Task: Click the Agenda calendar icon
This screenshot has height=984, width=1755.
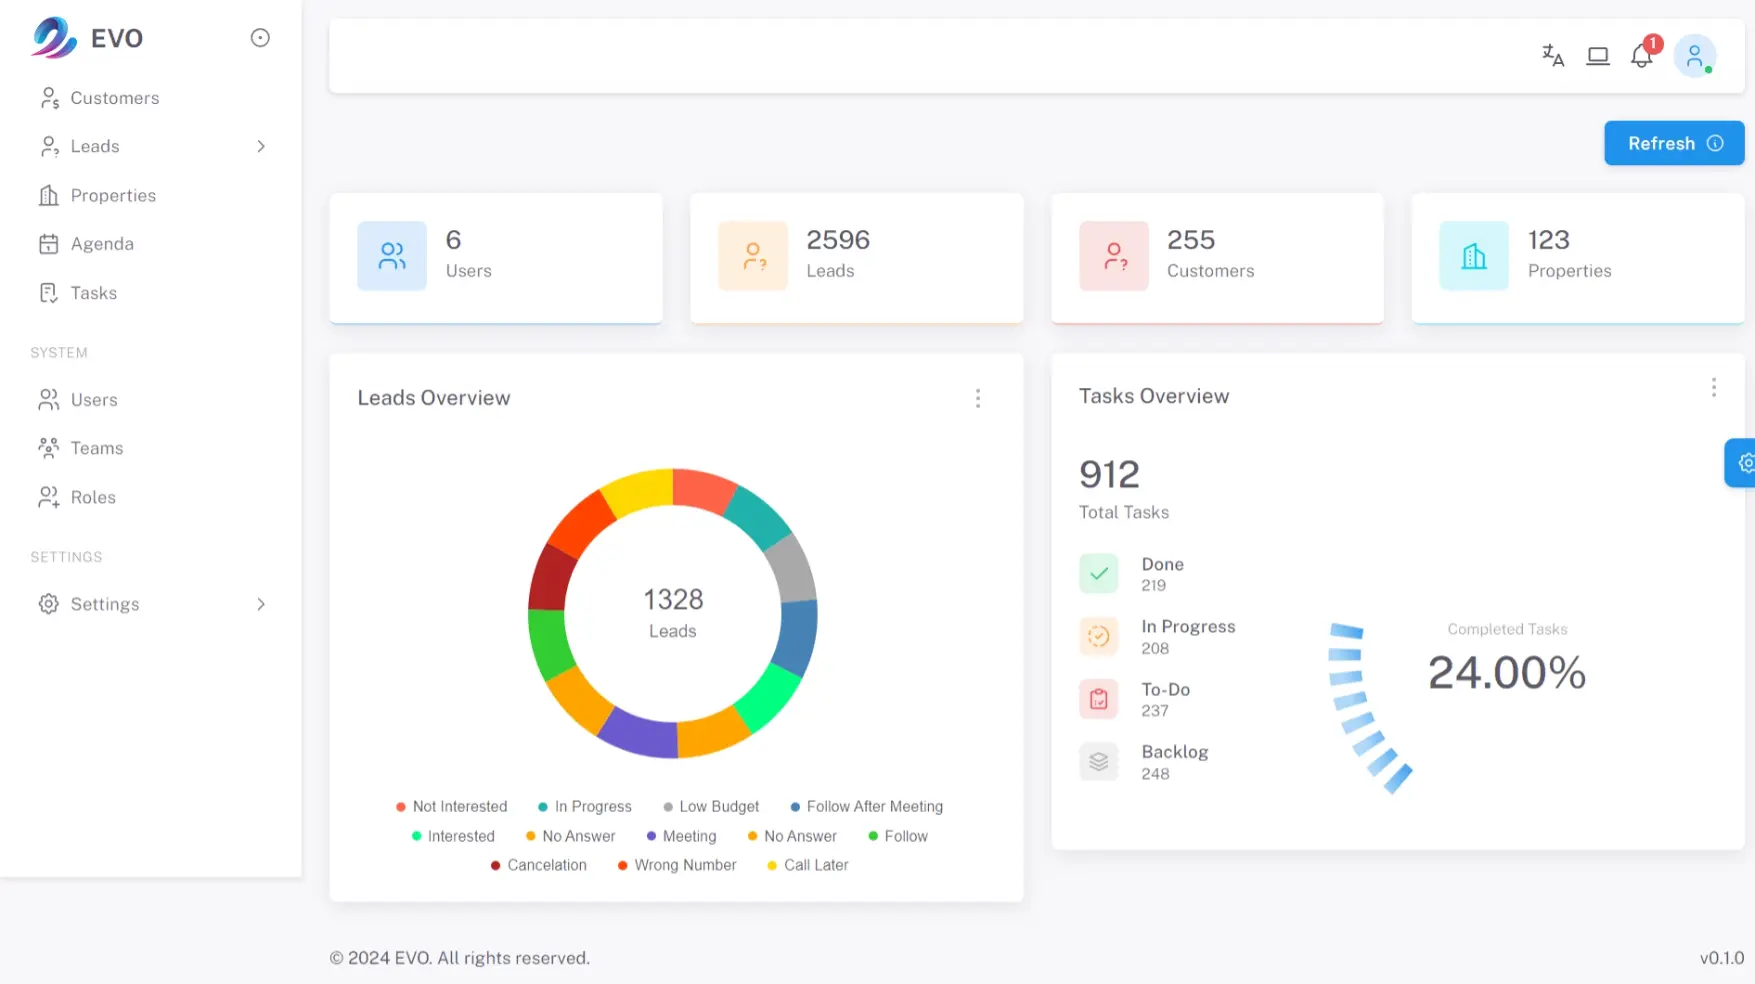Action: [49, 244]
